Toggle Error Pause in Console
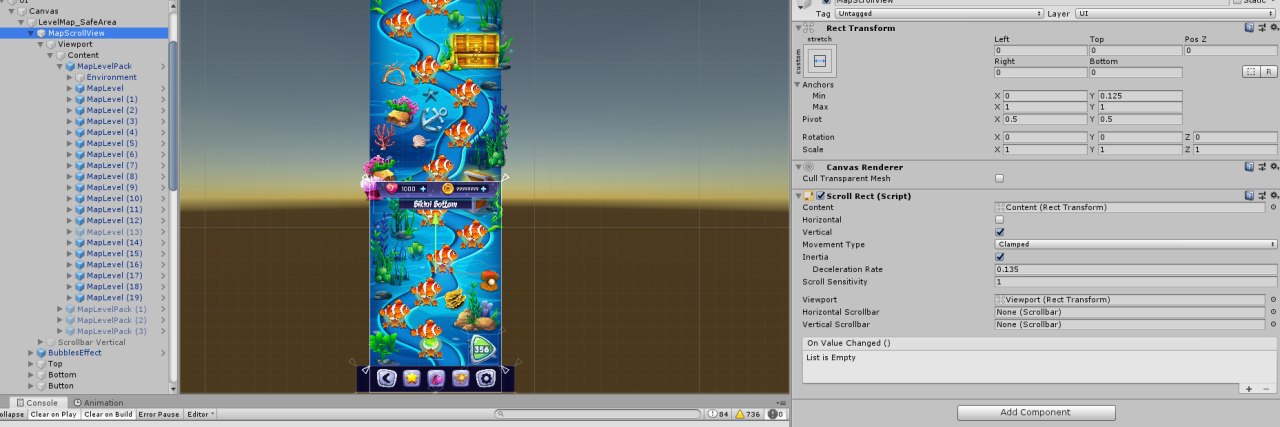This screenshot has width=1280, height=427. pyautogui.click(x=159, y=414)
